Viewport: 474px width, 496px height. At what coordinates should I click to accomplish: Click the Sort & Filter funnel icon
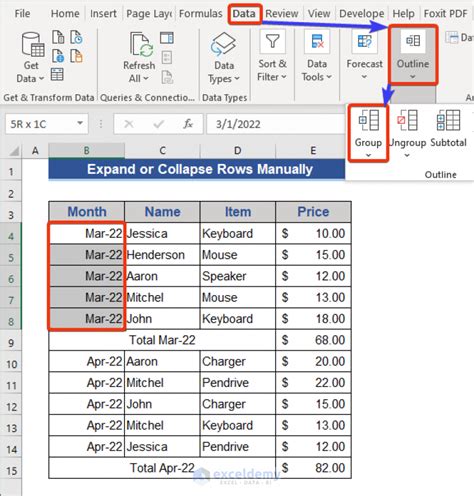(272, 42)
